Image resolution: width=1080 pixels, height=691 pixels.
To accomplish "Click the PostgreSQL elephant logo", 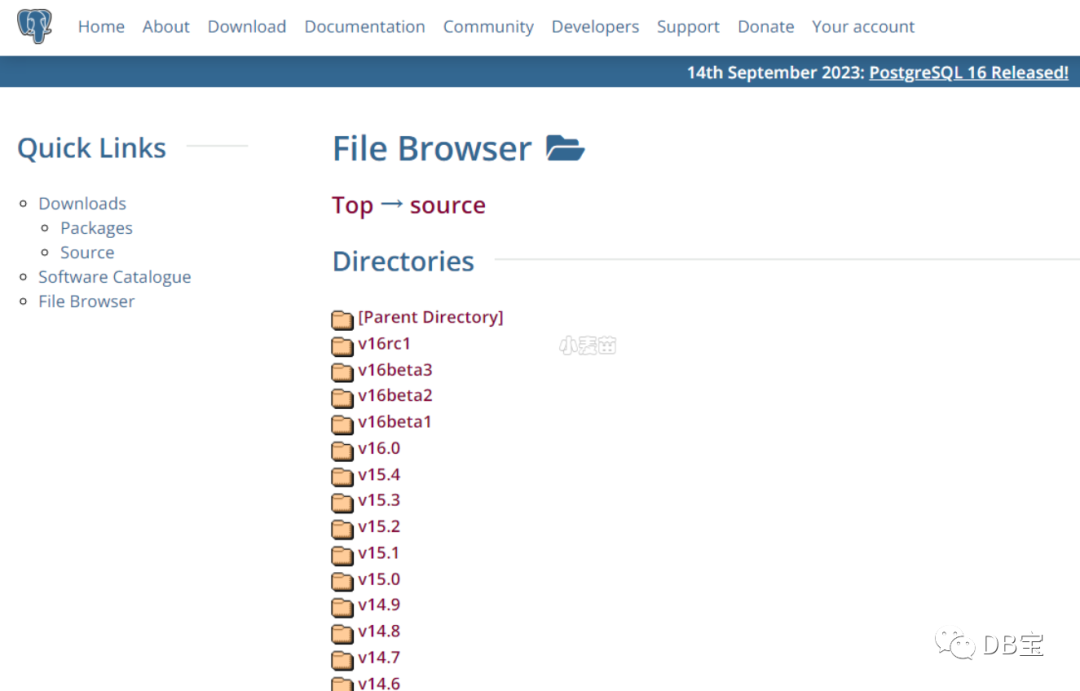I will pos(34,26).
